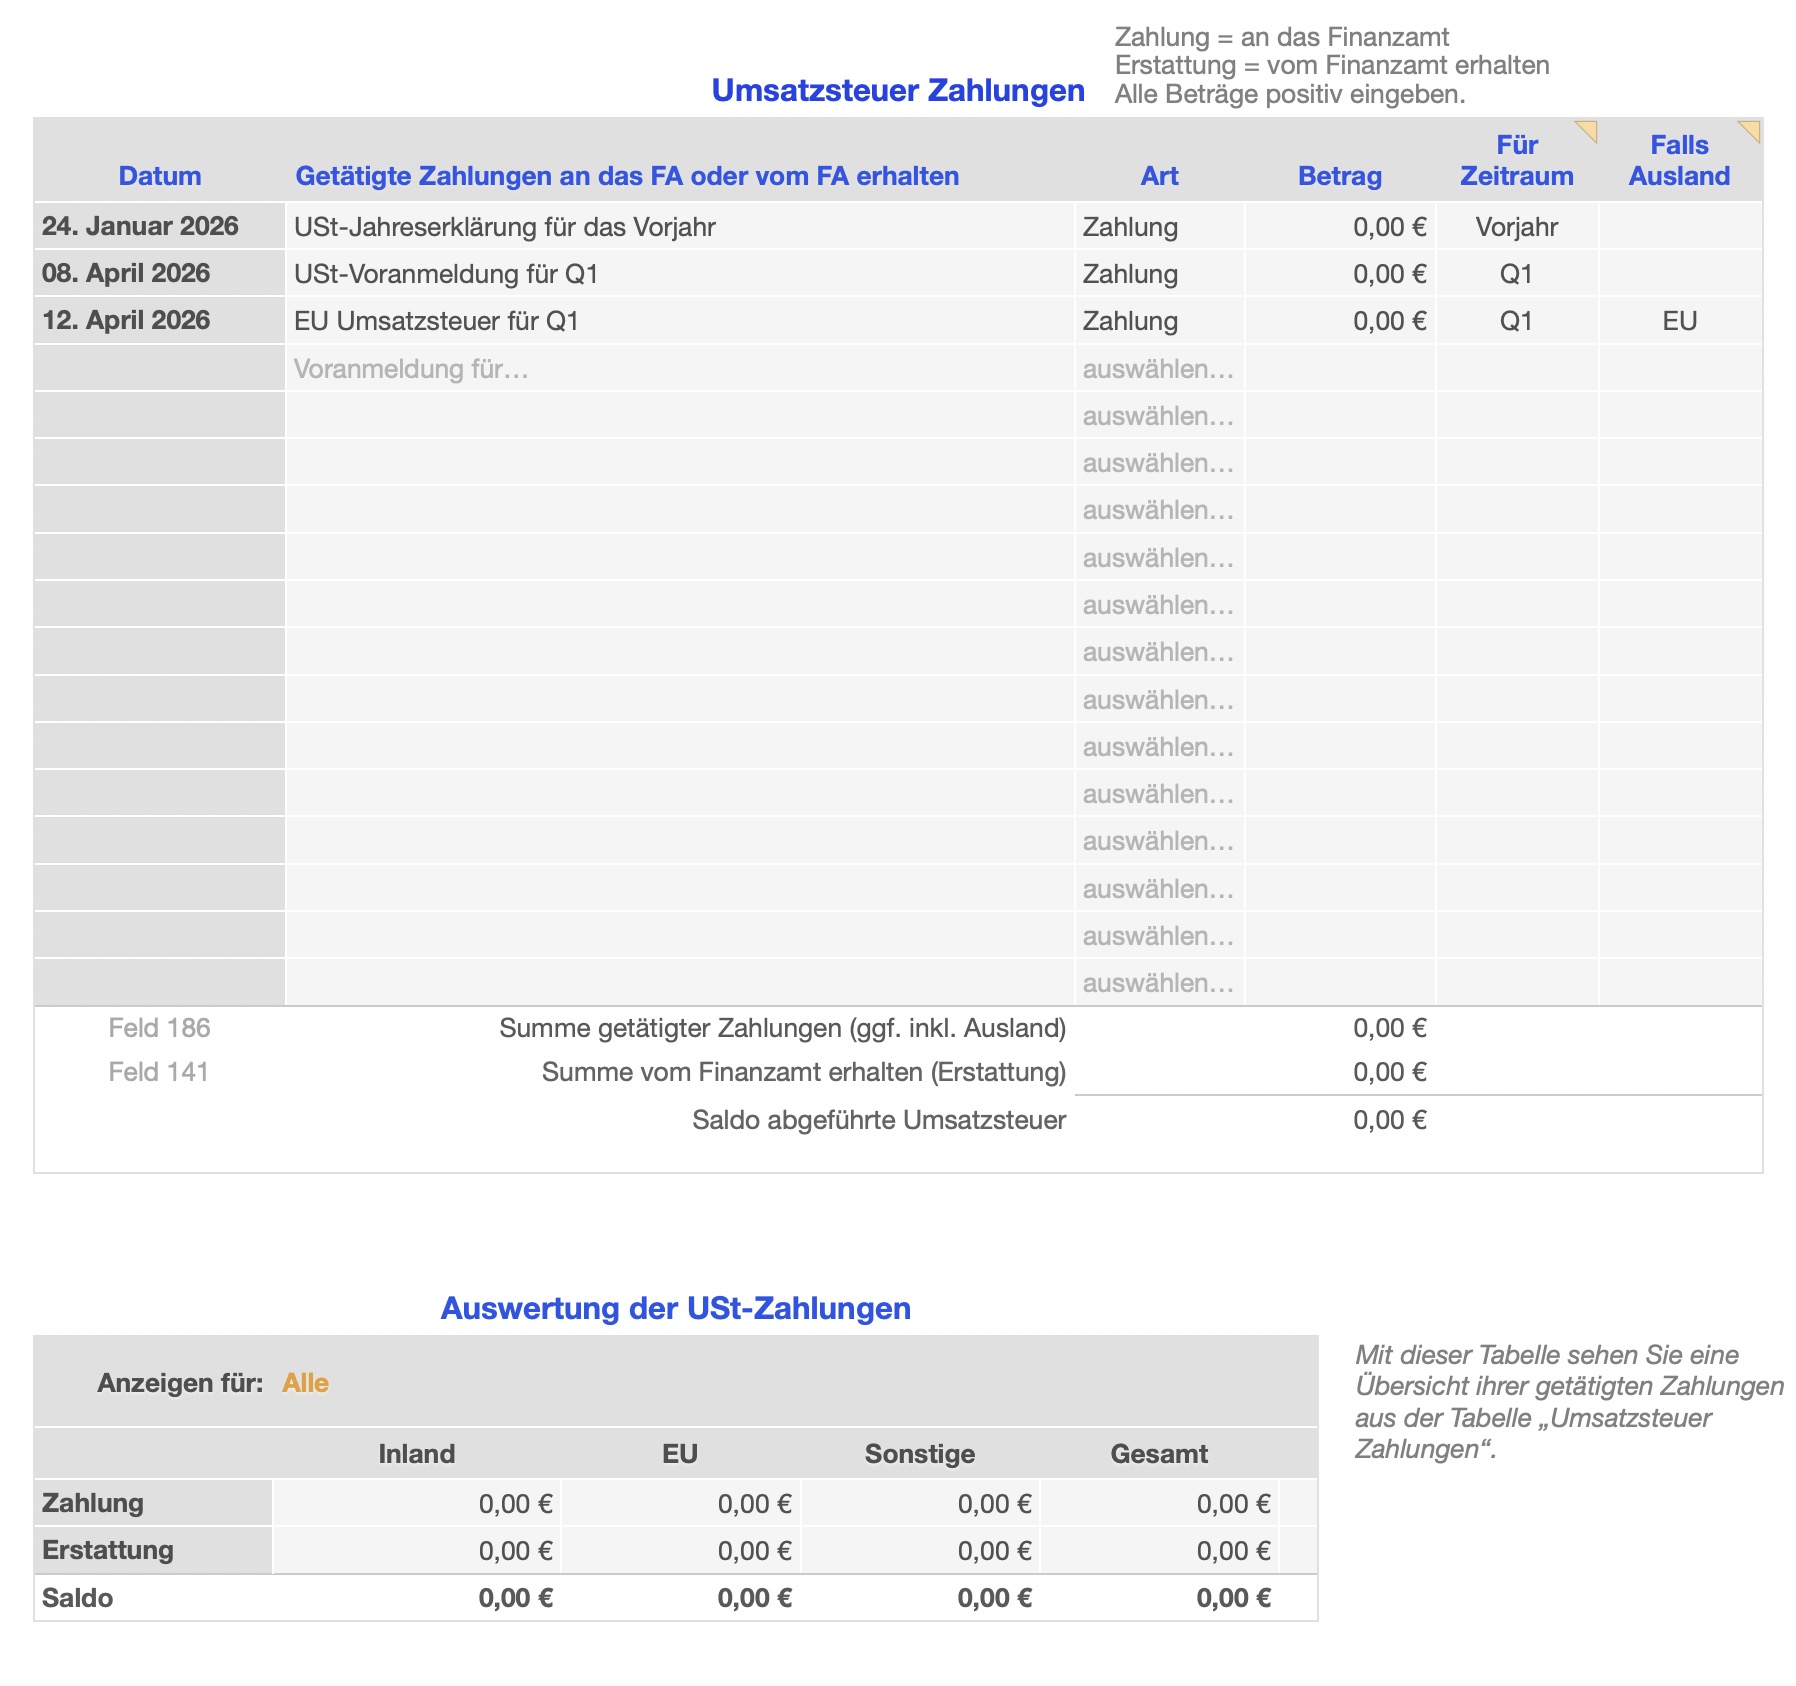This screenshot has height=1686, width=1796.
Task: Click Betrag cell of USt-Jahreserklärung row
Action: coord(1340,227)
